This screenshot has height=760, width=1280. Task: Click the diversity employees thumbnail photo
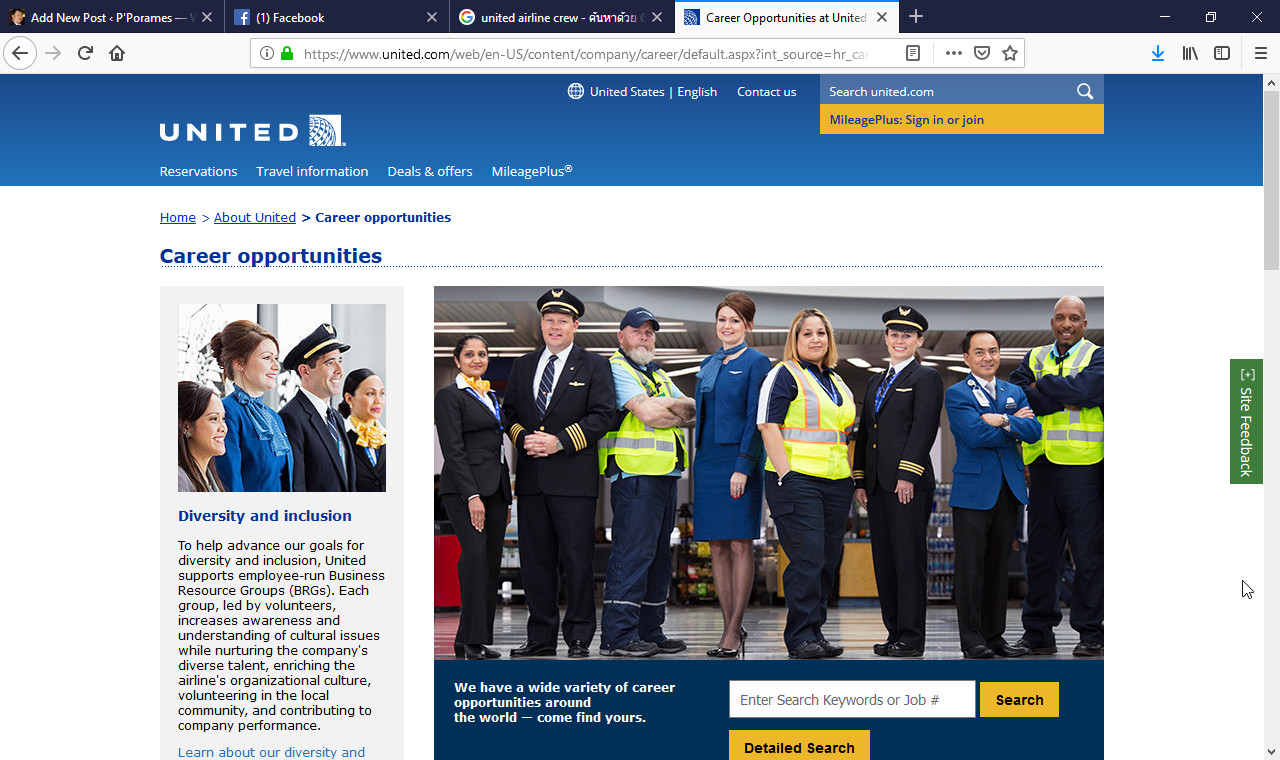pos(282,398)
